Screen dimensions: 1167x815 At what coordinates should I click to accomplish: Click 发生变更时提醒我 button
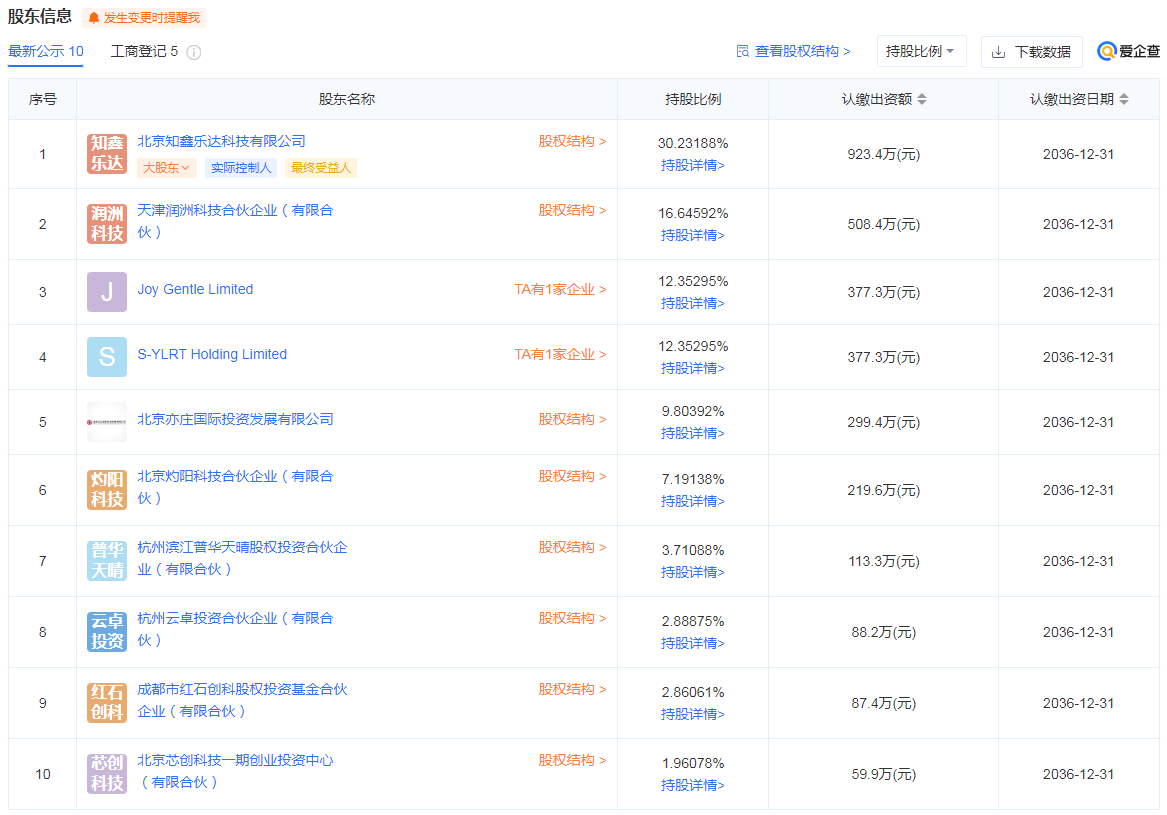(x=144, y=18)
